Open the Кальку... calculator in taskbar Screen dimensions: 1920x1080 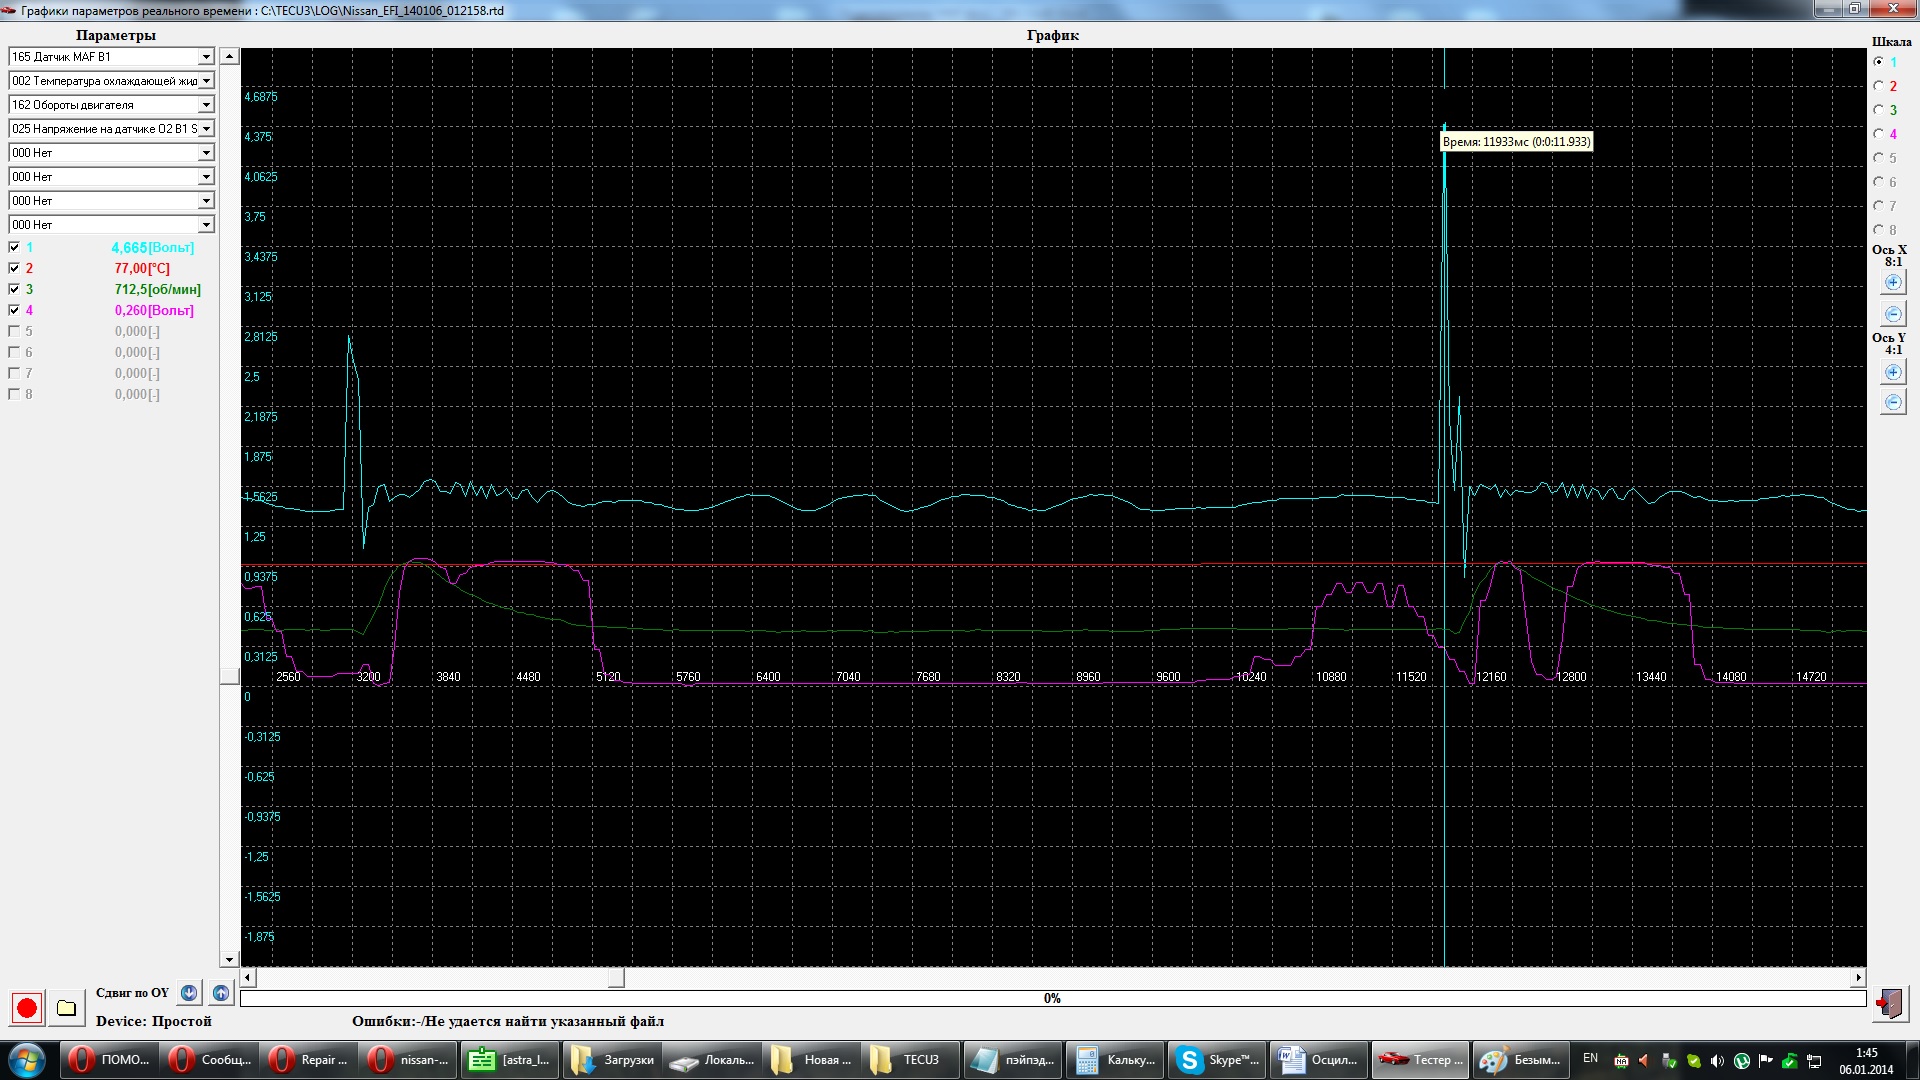pyautogui.click(x=1114, y=1060)
